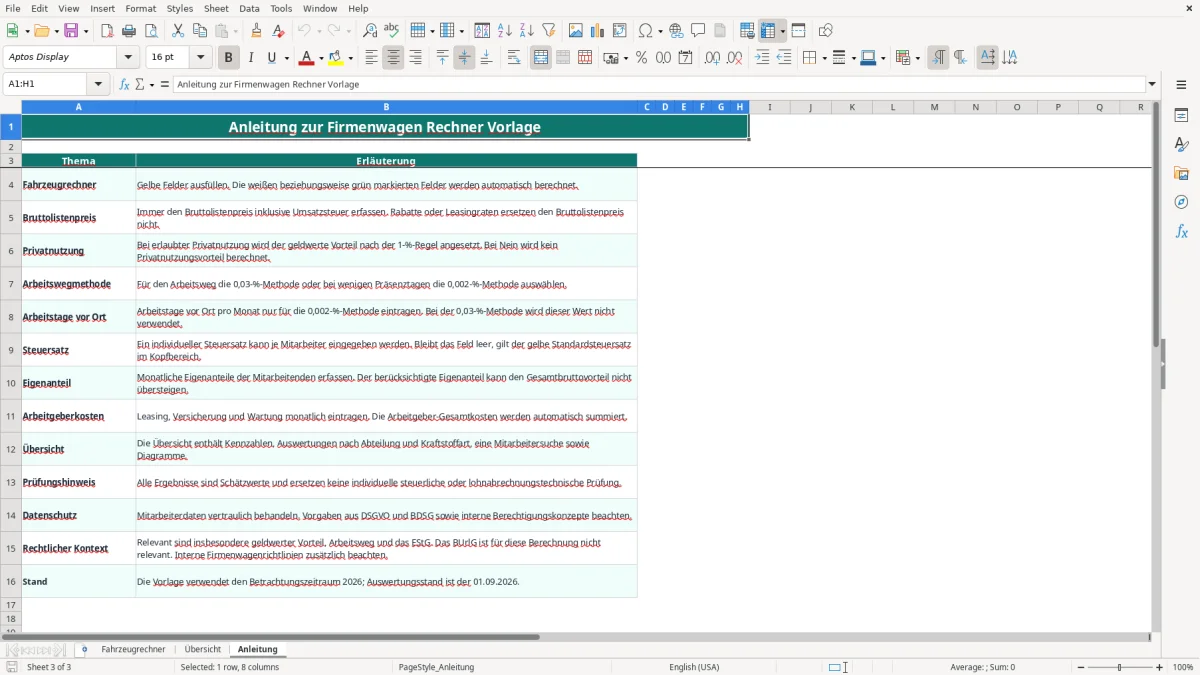
Task: Insert a comment
Action: point(698,31)
